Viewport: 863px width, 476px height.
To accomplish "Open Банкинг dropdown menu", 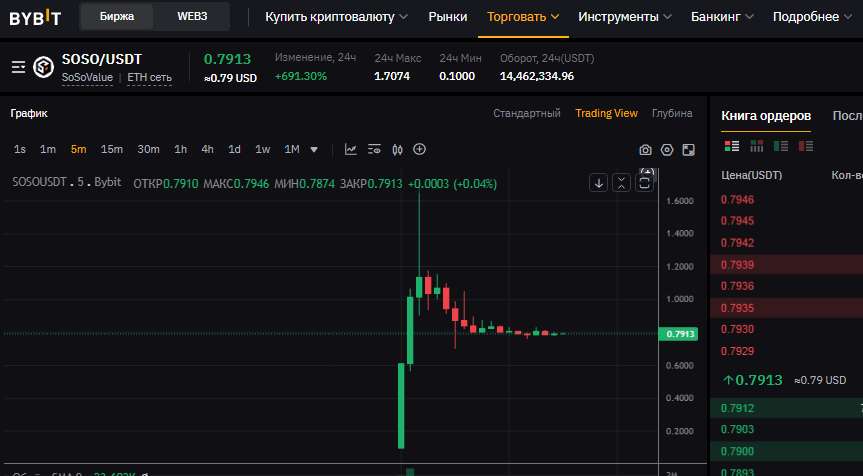I will click(722, 17).
